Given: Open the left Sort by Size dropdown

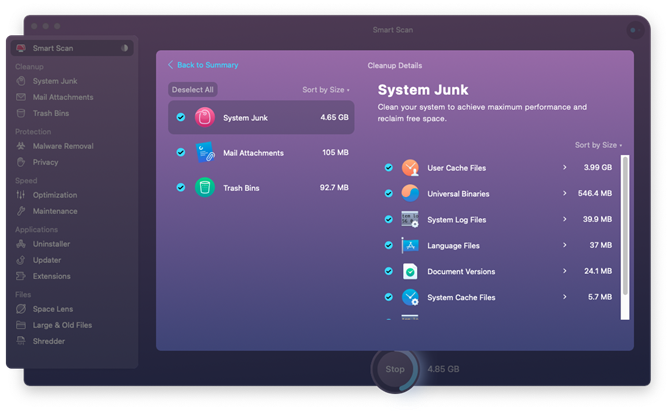Looking at the screenshot, I should [326, 90].
